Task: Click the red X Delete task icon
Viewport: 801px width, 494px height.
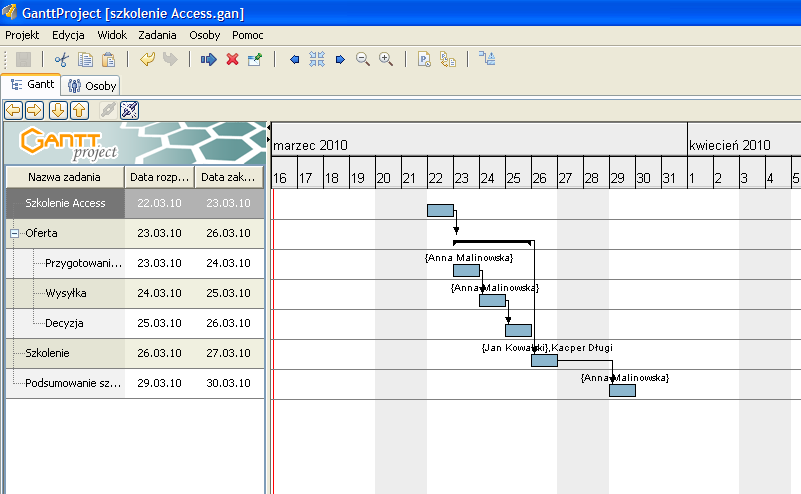Action: tap(232, 59)
